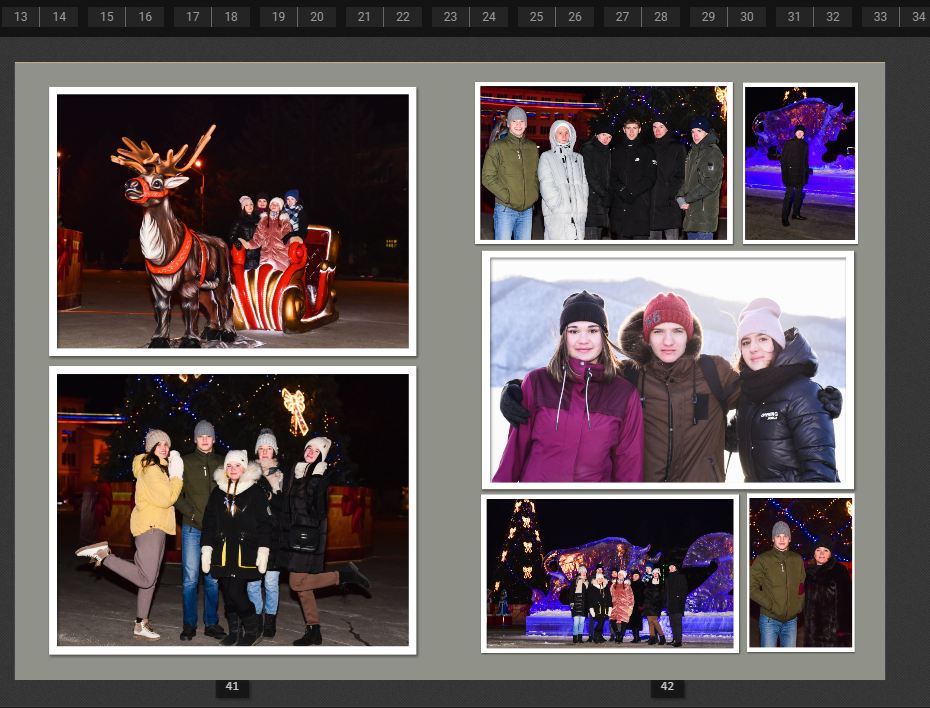The height and width of the screenshot is (708, 930).
Task: Open page 15 in the page strip
Action: tap(107, 17)
